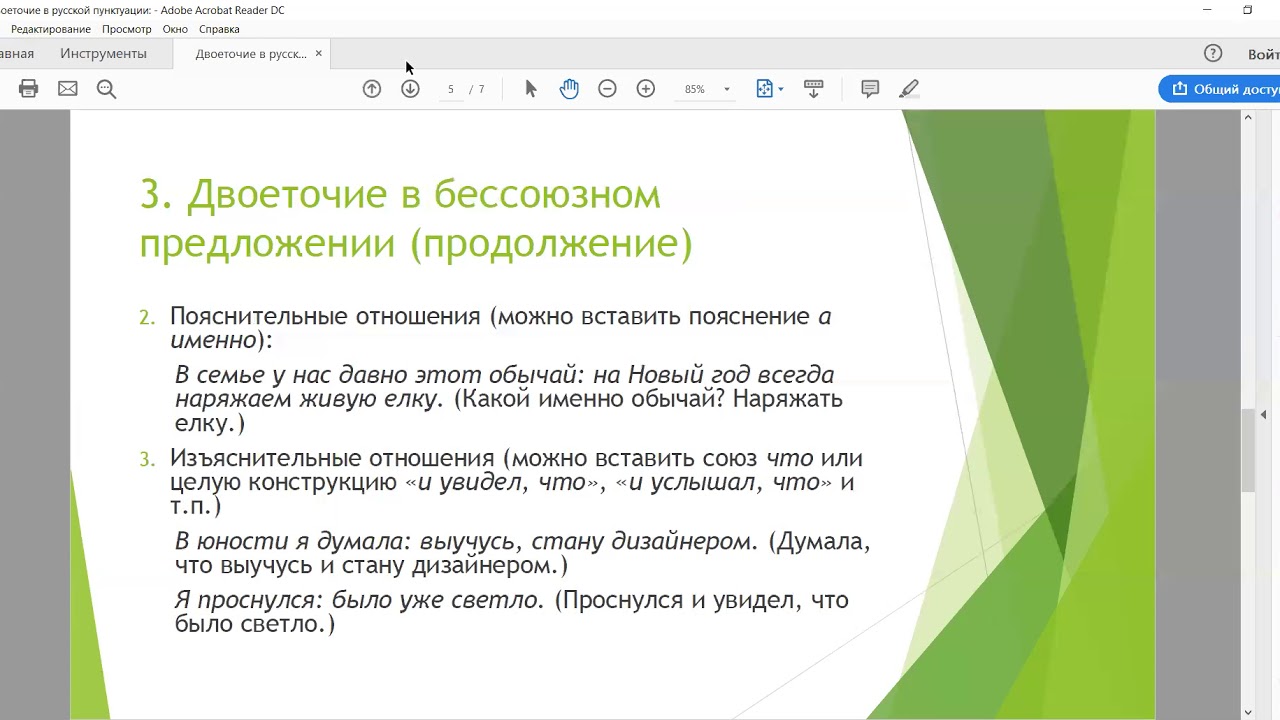Click the Общий доступ button

point(1220,89)
